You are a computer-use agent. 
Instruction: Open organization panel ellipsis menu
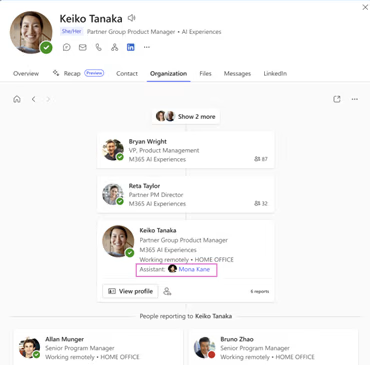(355, 99)
